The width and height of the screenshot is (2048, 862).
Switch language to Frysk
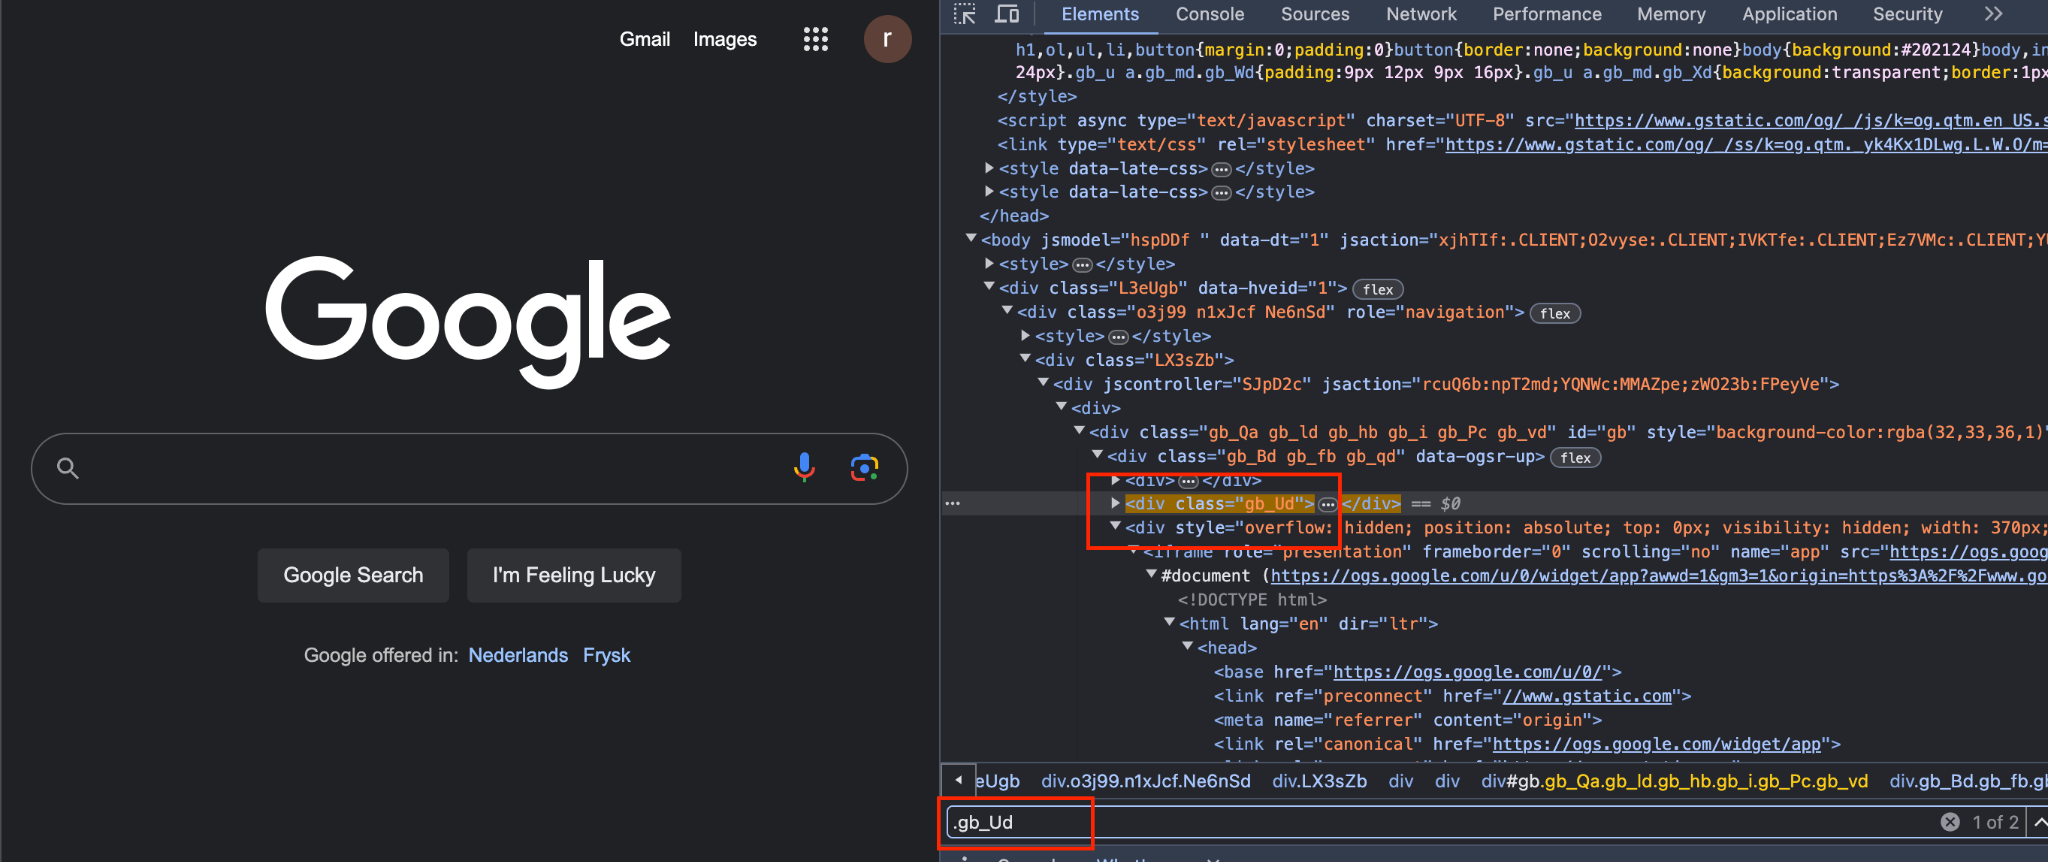pyautogui.click(x=607, y=655)
